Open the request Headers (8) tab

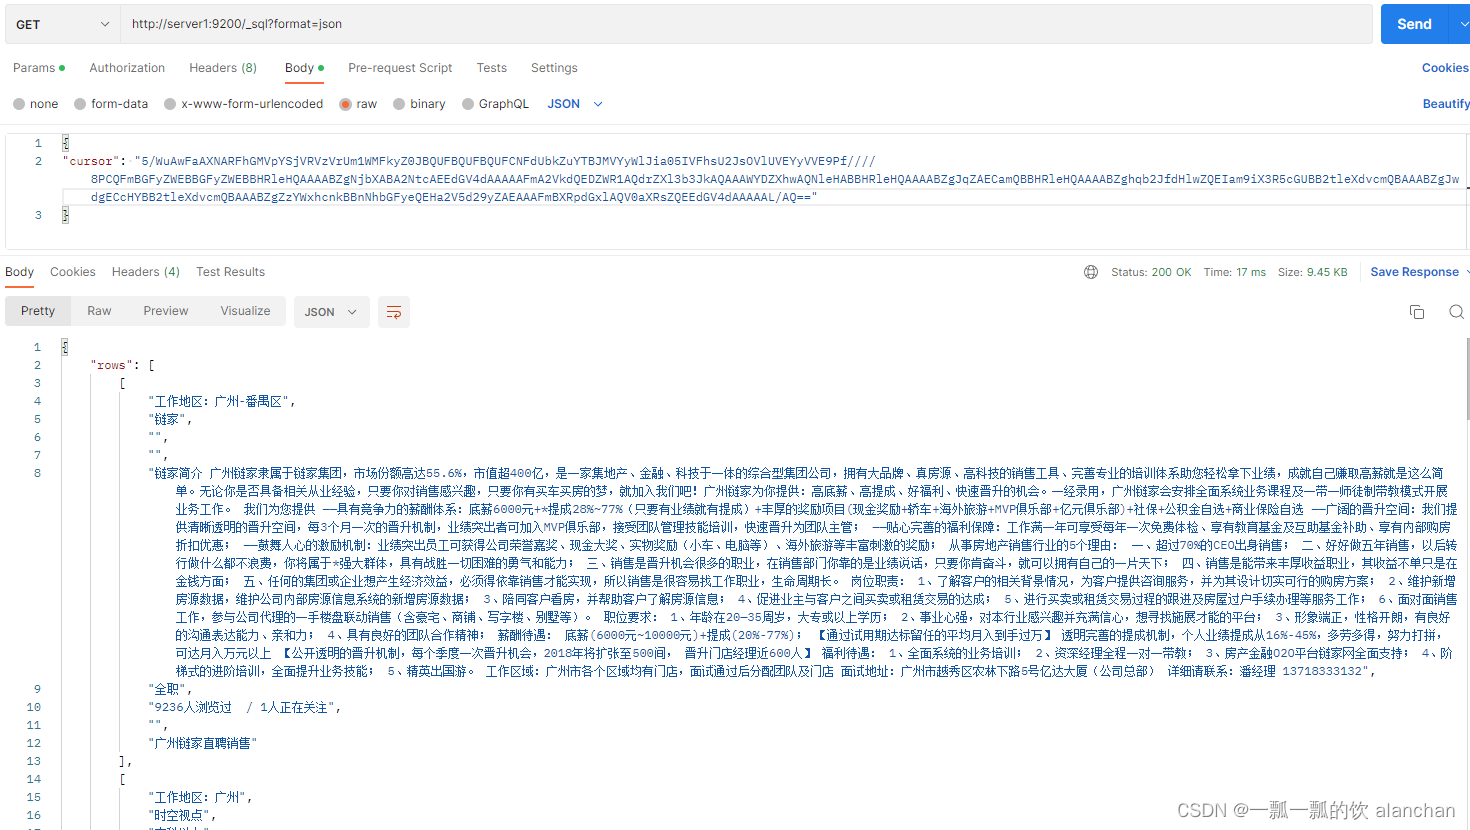pos(223,68)
